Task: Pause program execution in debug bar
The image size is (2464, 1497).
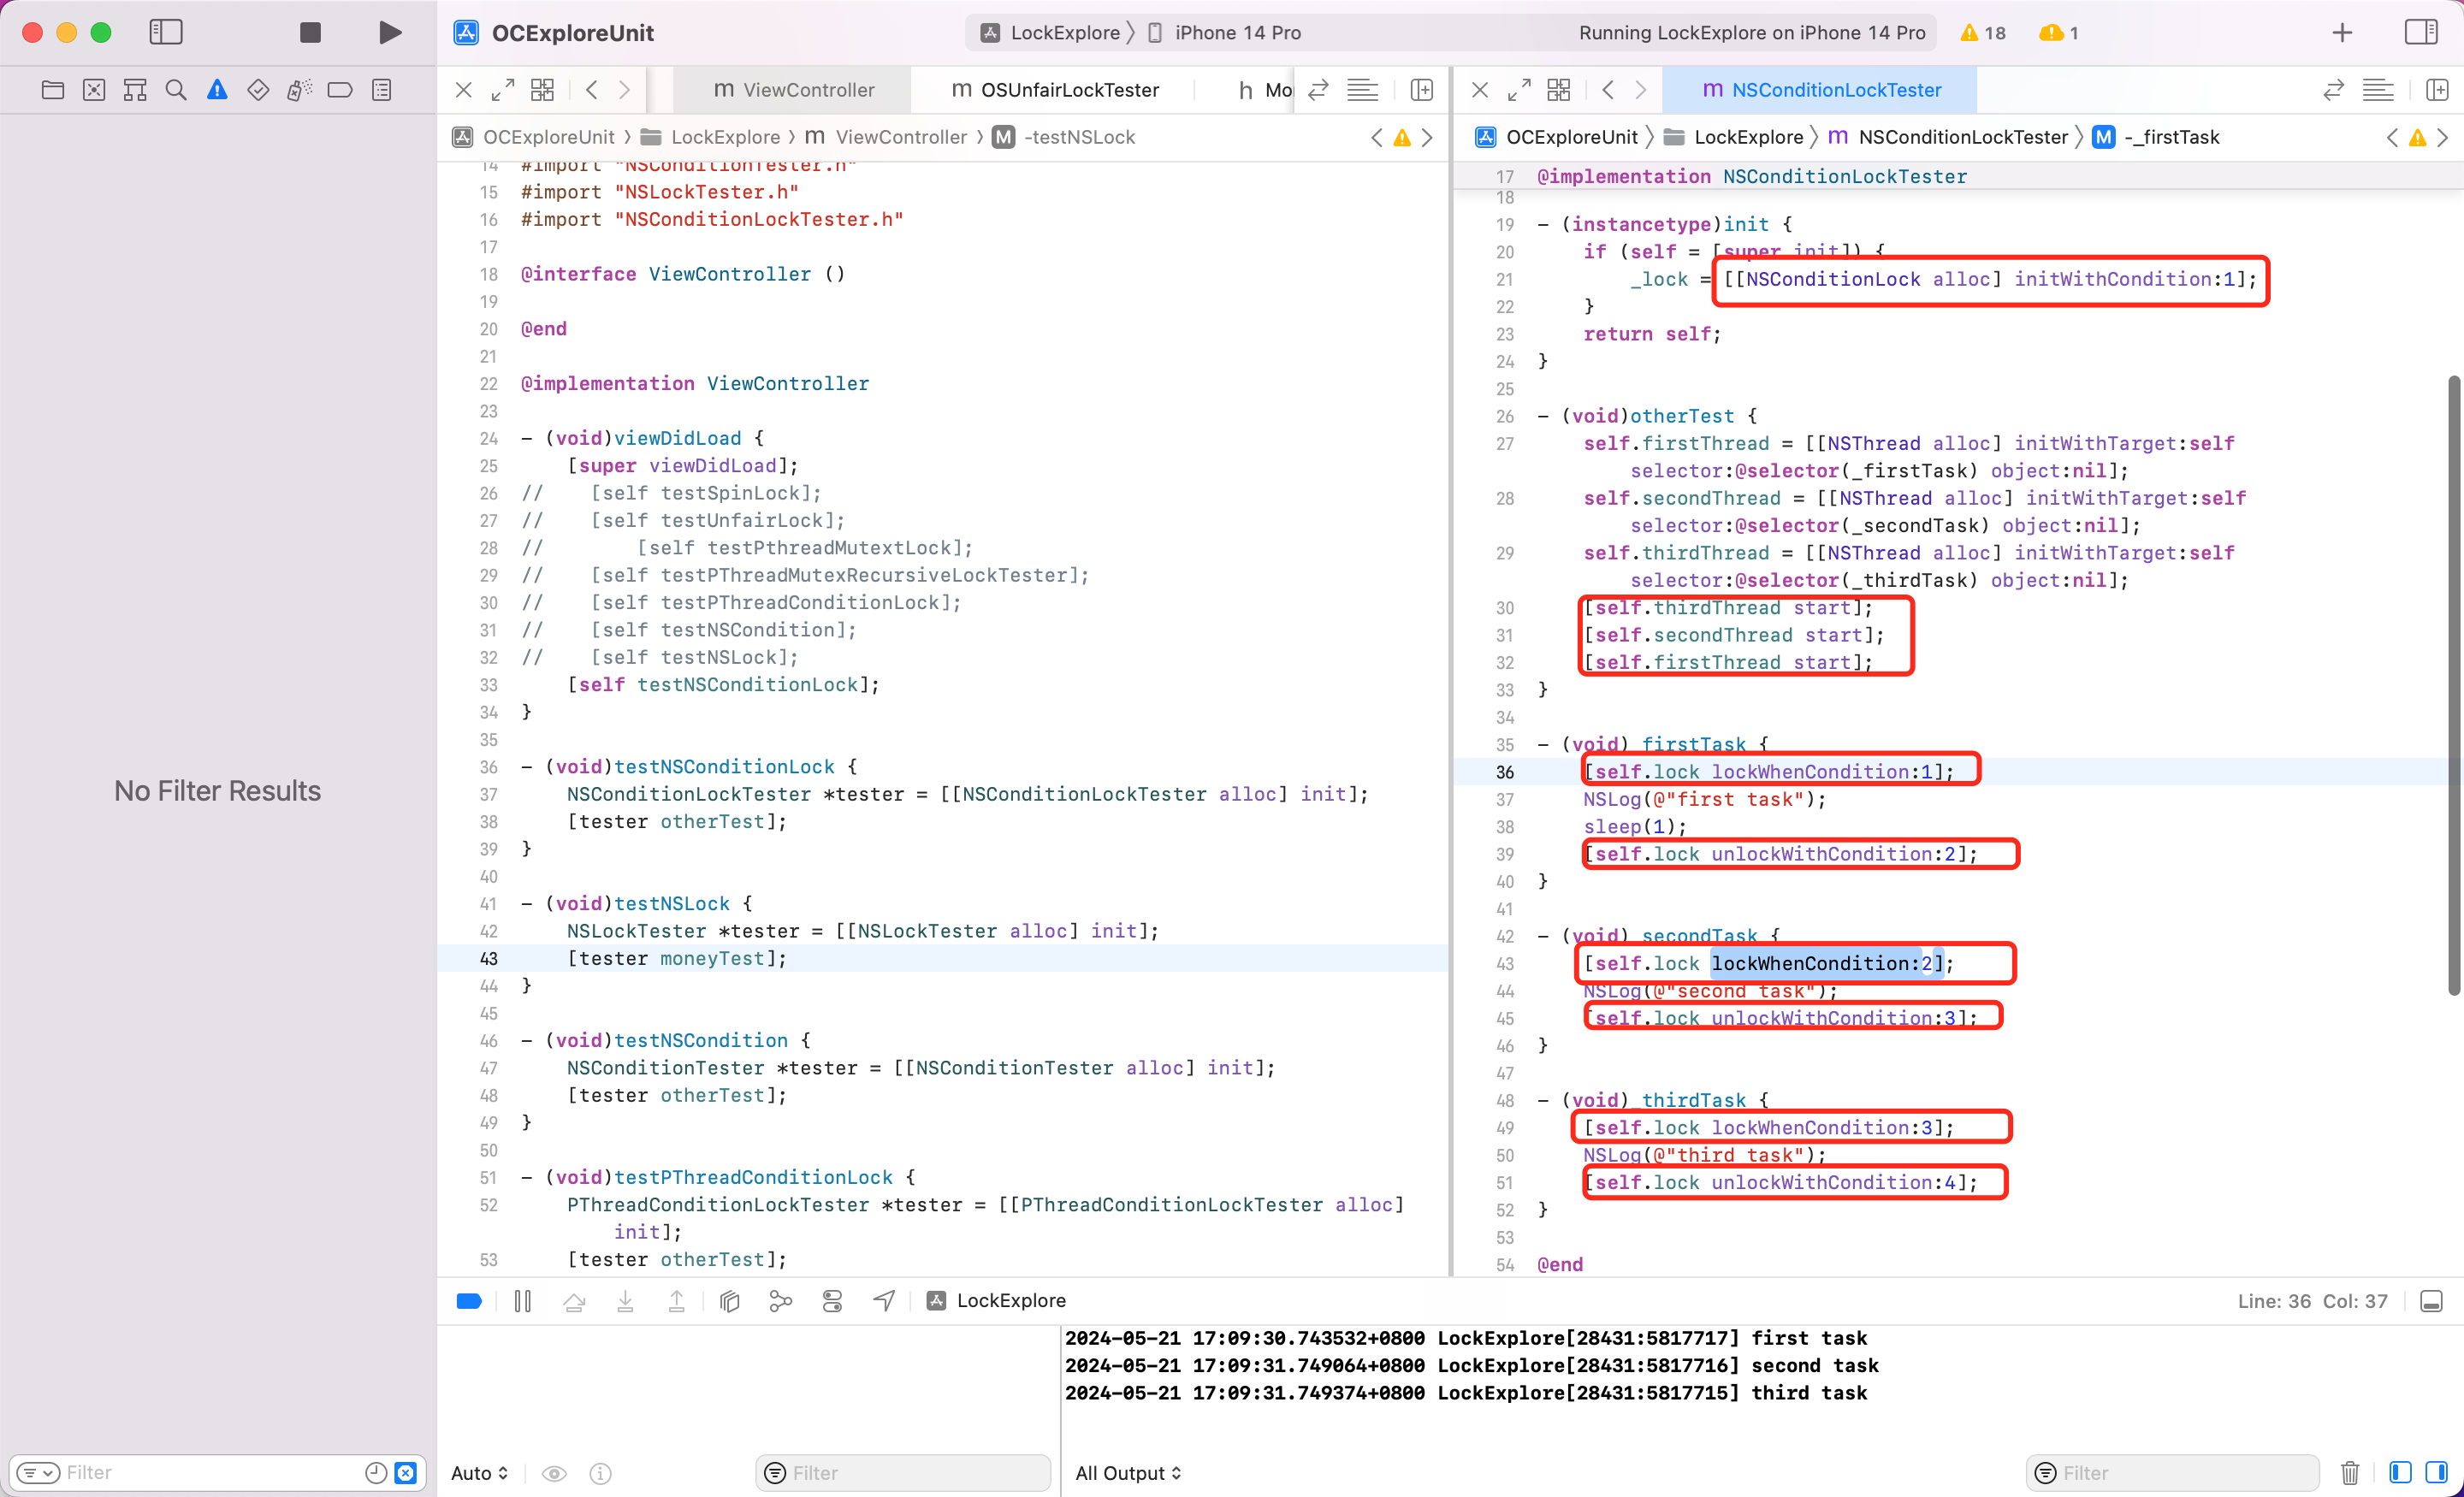Action: coord(522,1300)
